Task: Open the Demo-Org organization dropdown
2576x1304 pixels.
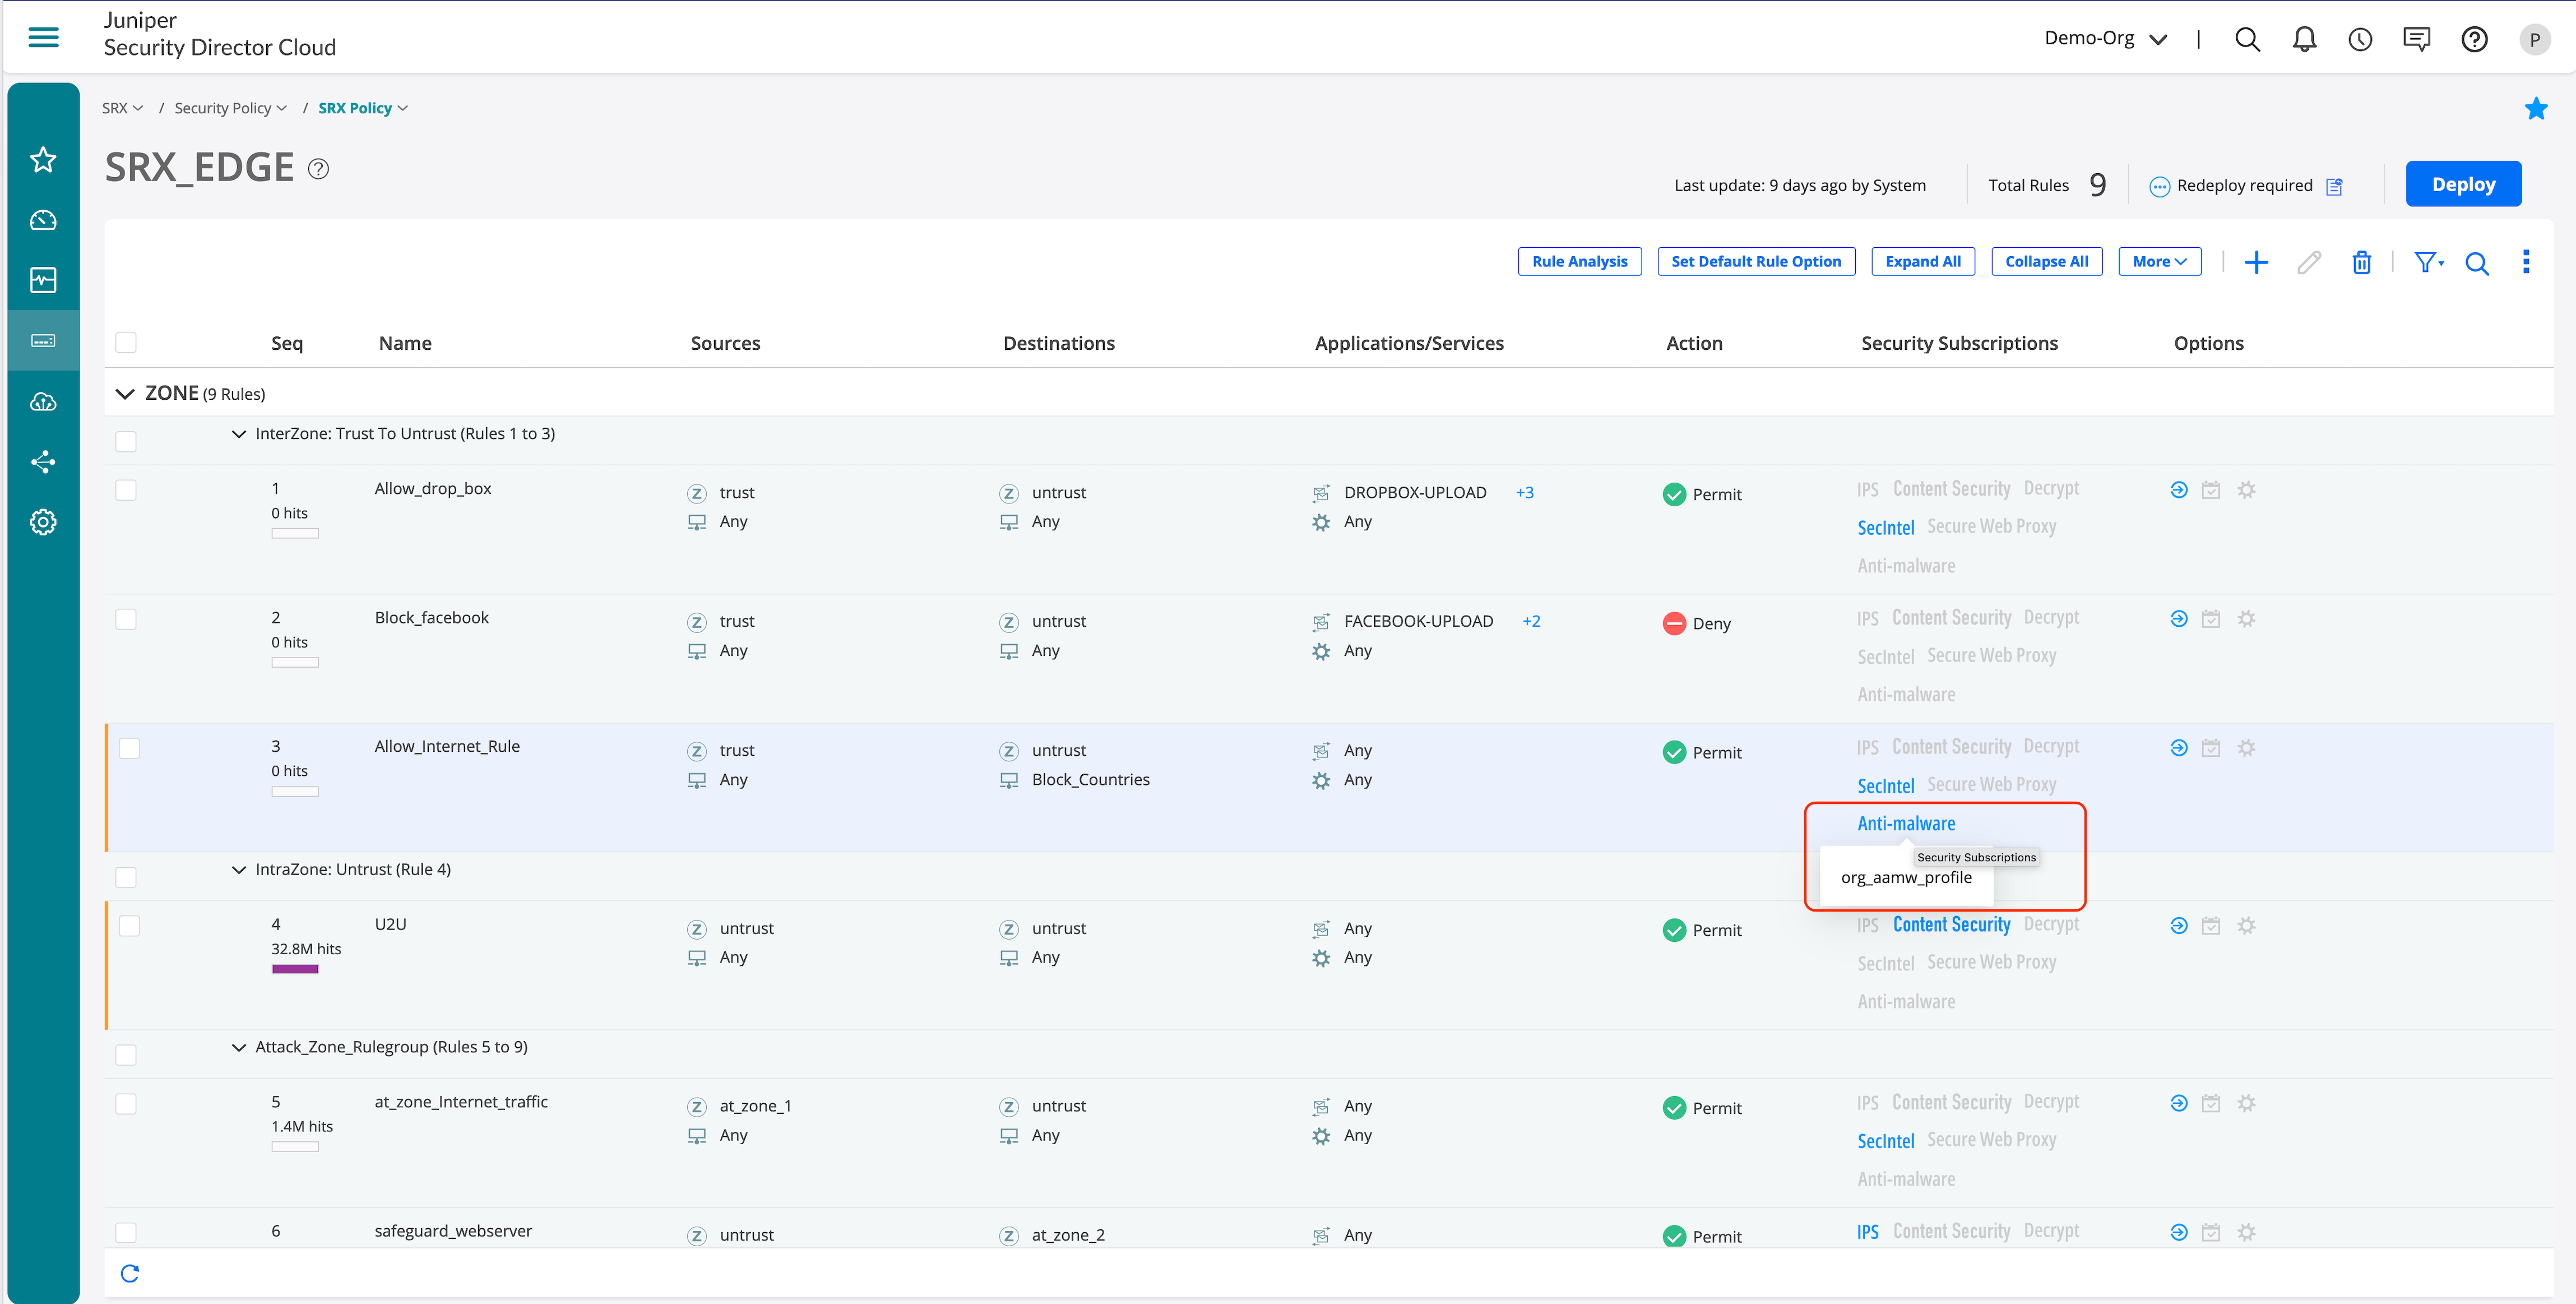Action: [x=2105, y=39]
